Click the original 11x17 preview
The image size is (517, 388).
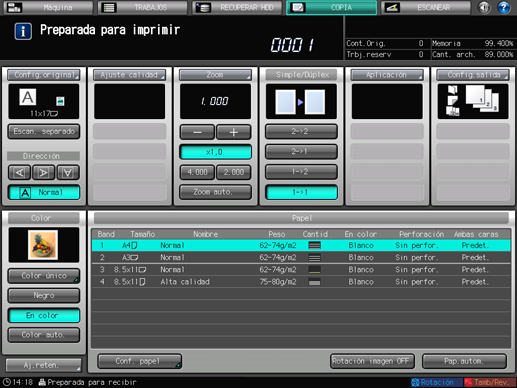click(x=44, y=101)
